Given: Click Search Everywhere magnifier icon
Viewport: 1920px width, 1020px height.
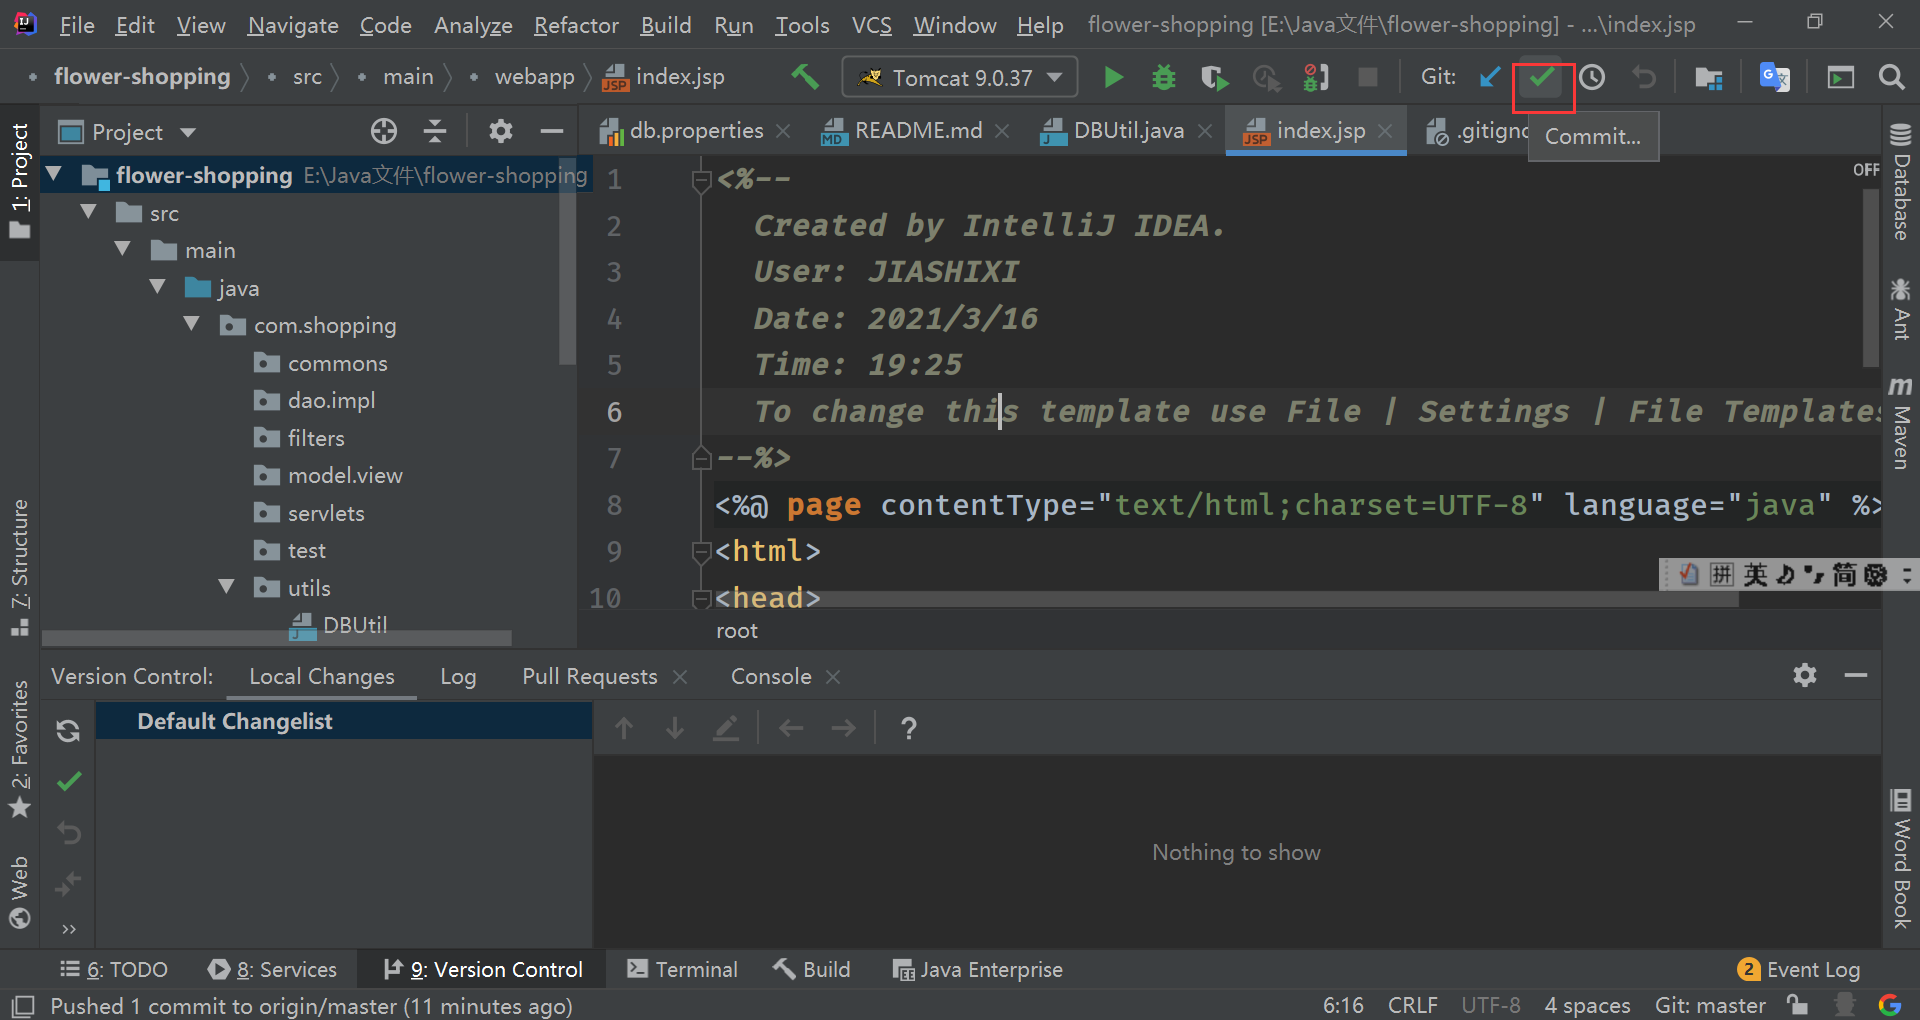Looking at the screenshot, I should (1891, 77).
